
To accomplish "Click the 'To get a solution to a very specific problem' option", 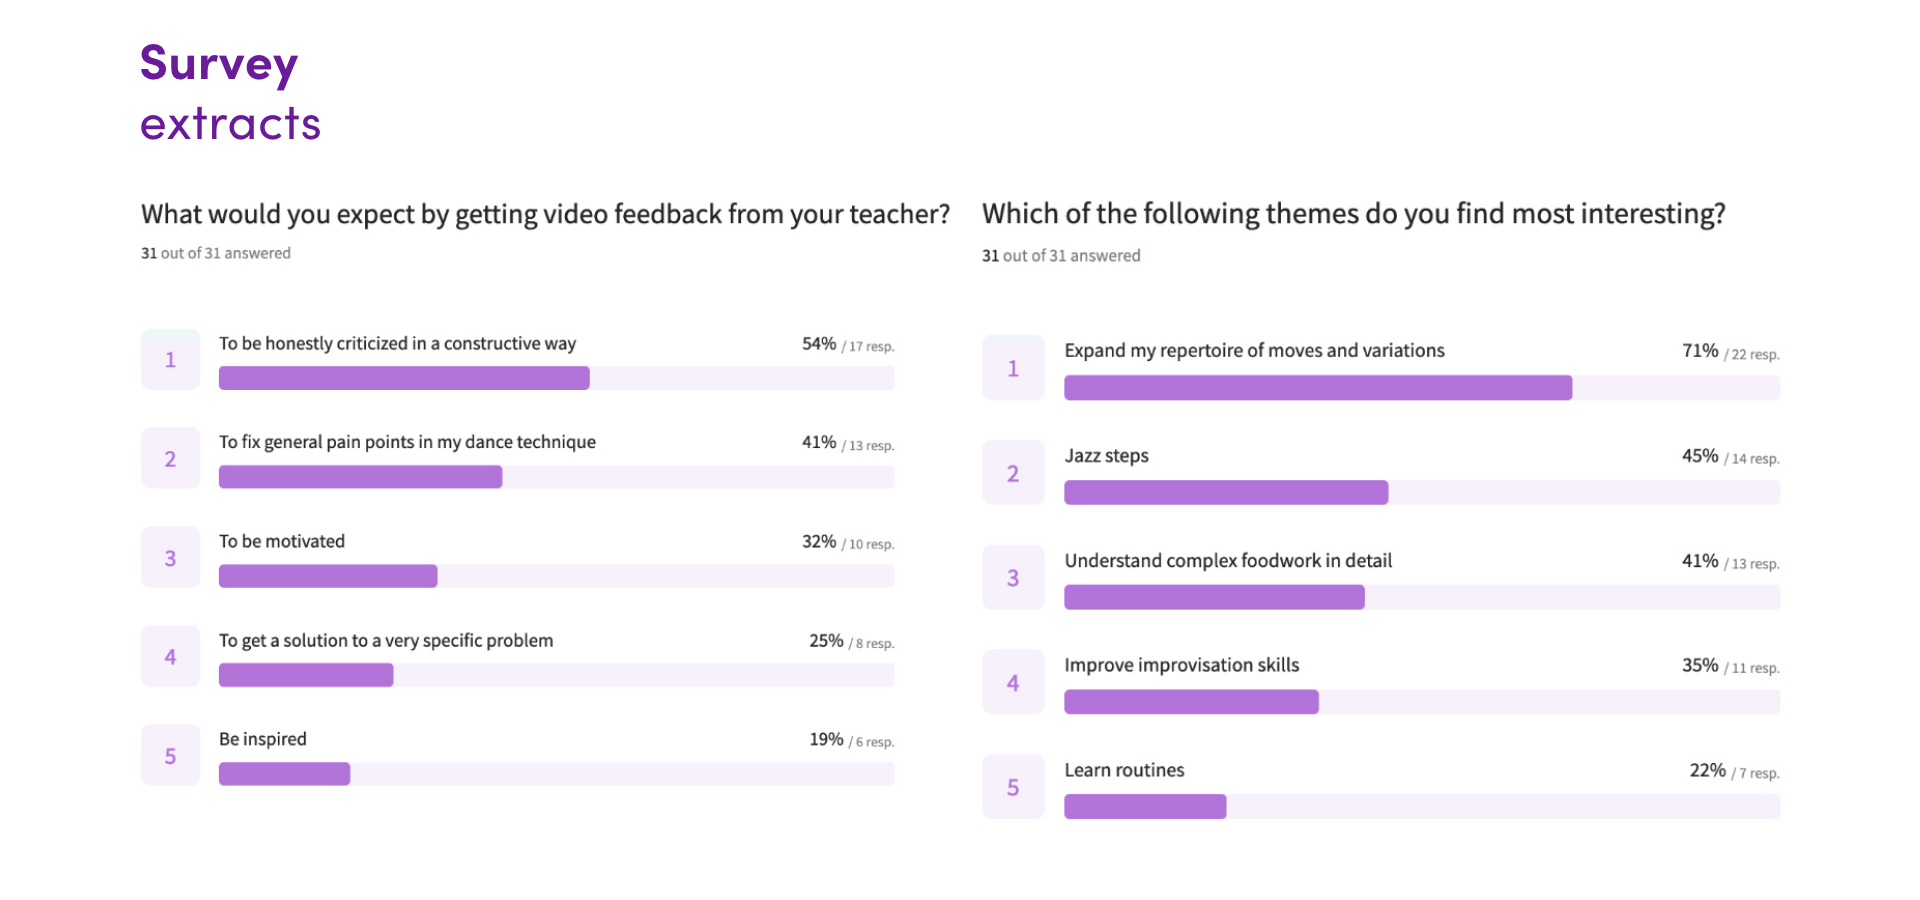I will (386, 641).
